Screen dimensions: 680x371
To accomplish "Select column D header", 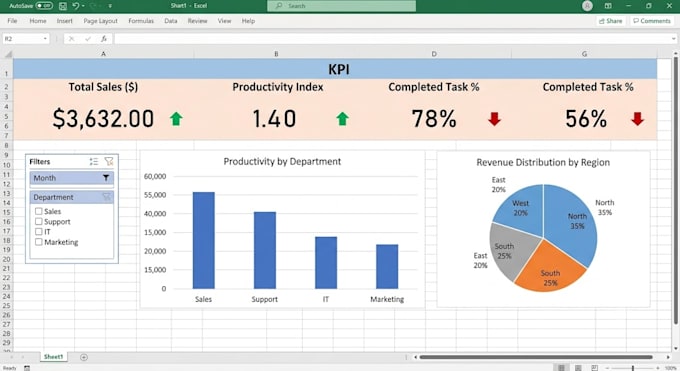I will click(x=434, y=54).
